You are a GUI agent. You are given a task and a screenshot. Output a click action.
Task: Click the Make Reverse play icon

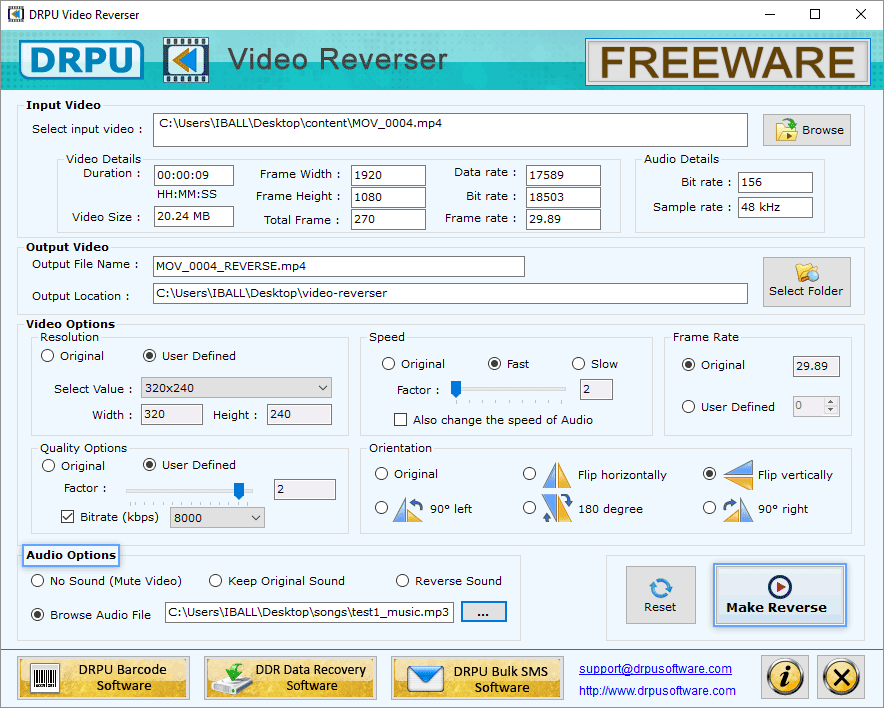pyautogui.click(x=780, y=587)
